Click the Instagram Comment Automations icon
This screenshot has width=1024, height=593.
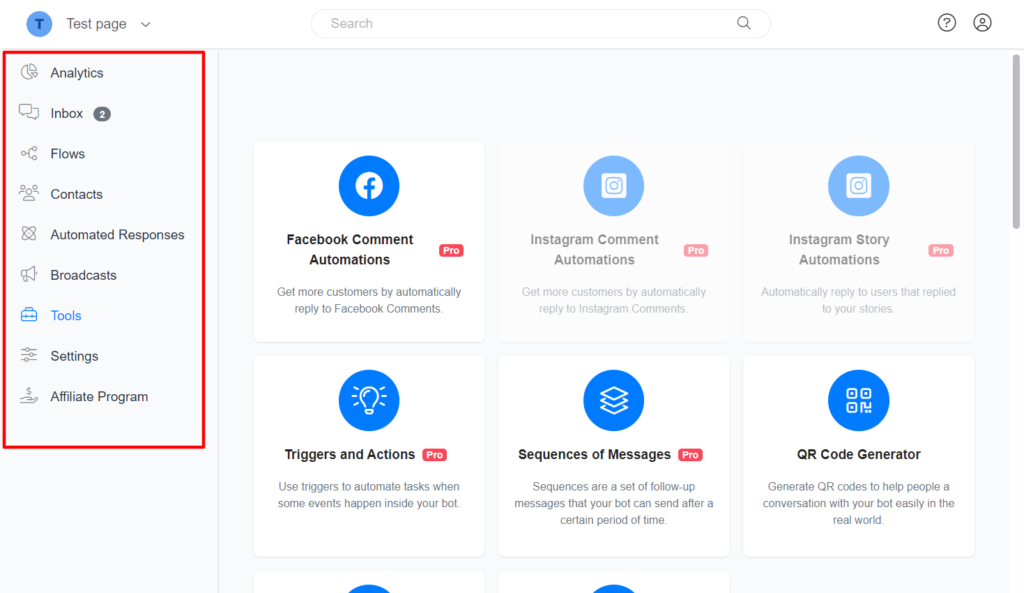click(x=614, y=185)
